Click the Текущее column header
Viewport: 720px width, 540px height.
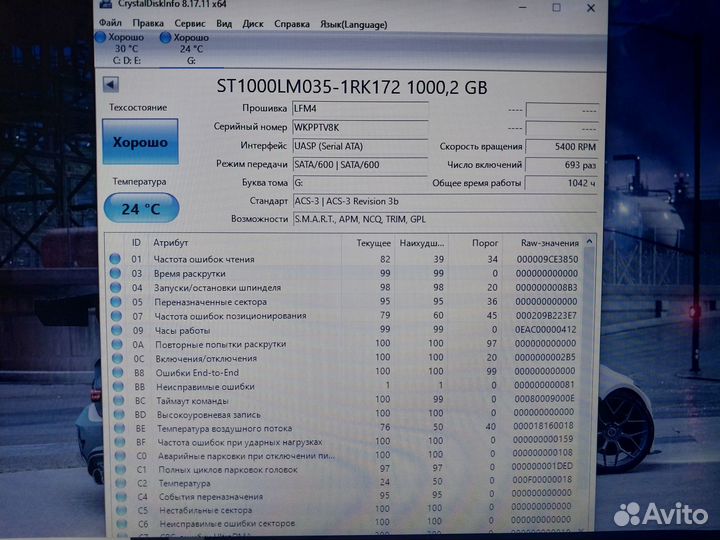(373, 243)
